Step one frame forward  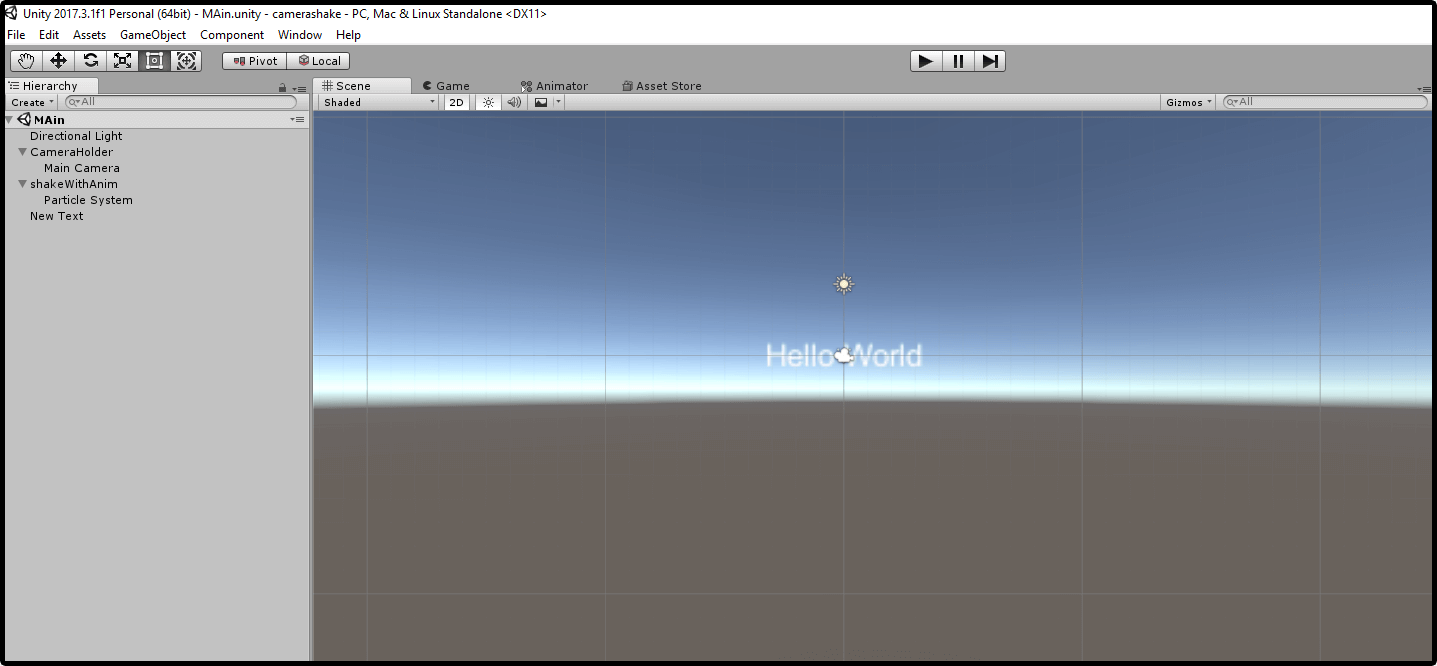tap(990, 60)
